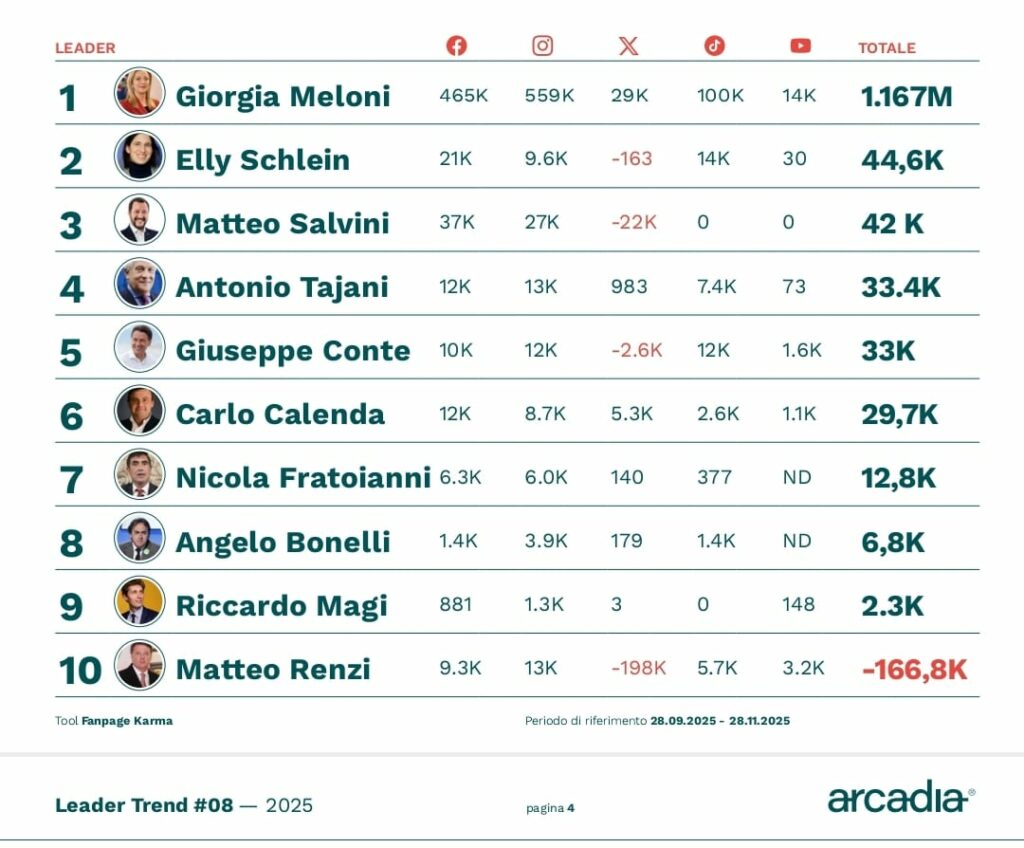Select the name Nicola Fratoianni
The height and width of the screenshot is (848, 1024).
303,478
